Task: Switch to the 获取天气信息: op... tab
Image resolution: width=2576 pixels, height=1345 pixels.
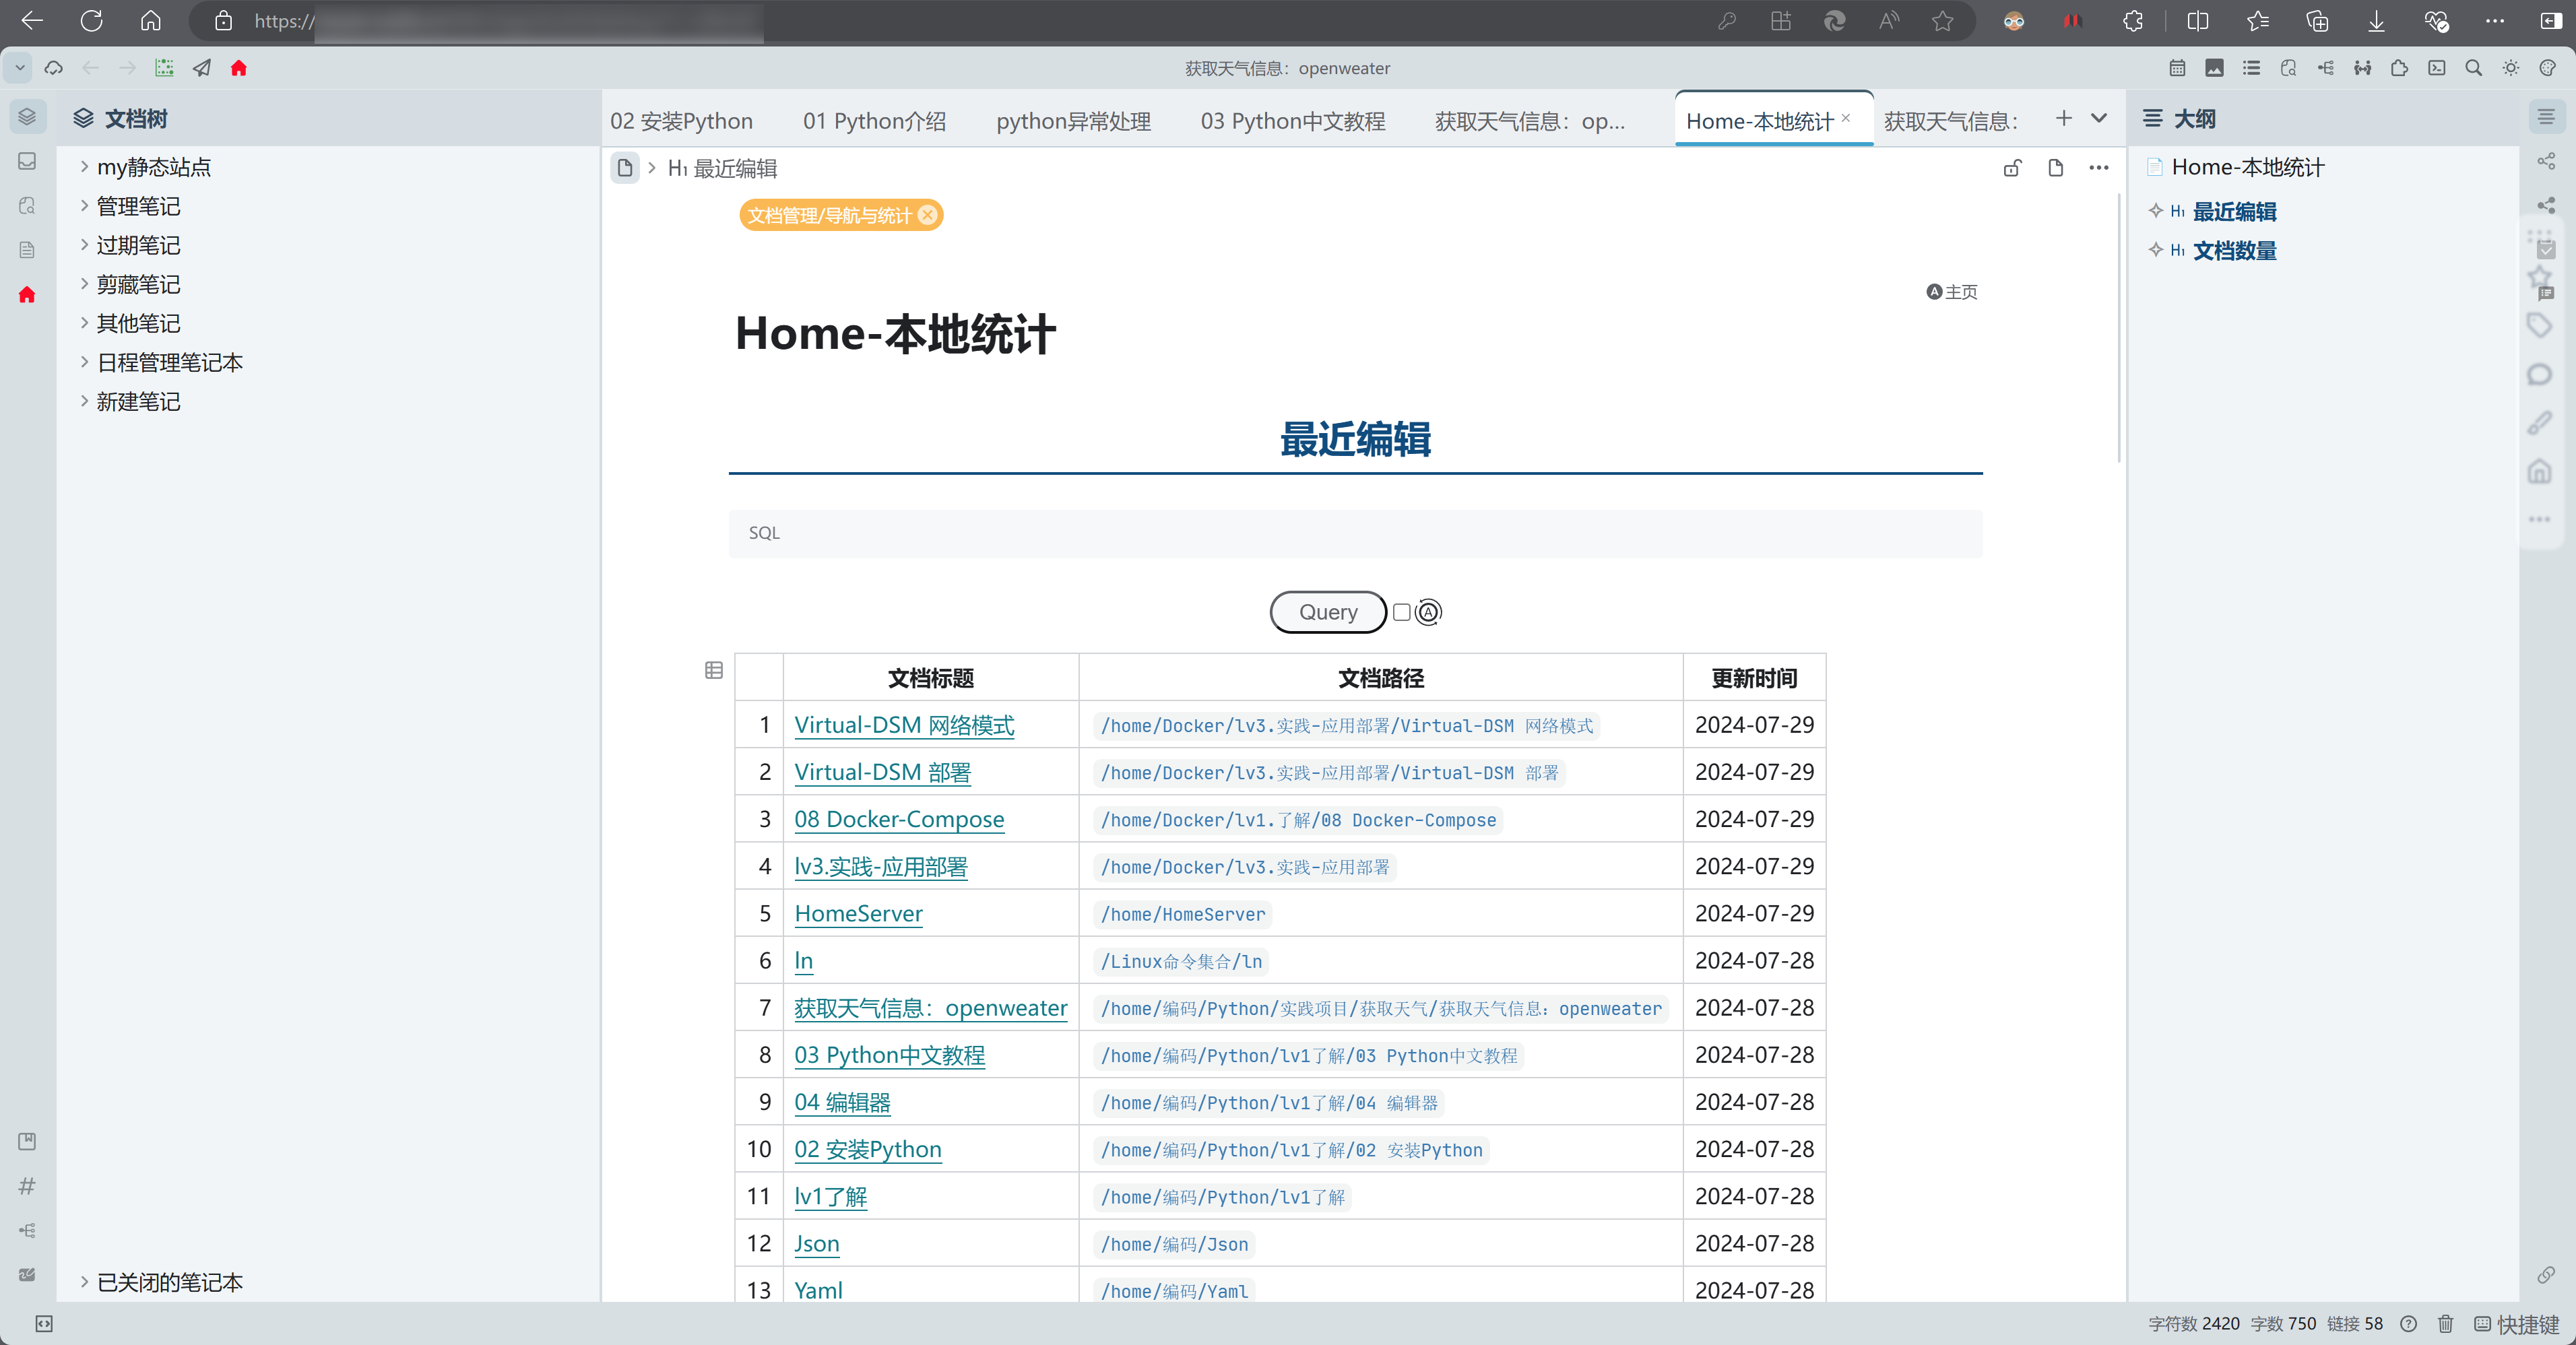Action: tap(1530, 121)
